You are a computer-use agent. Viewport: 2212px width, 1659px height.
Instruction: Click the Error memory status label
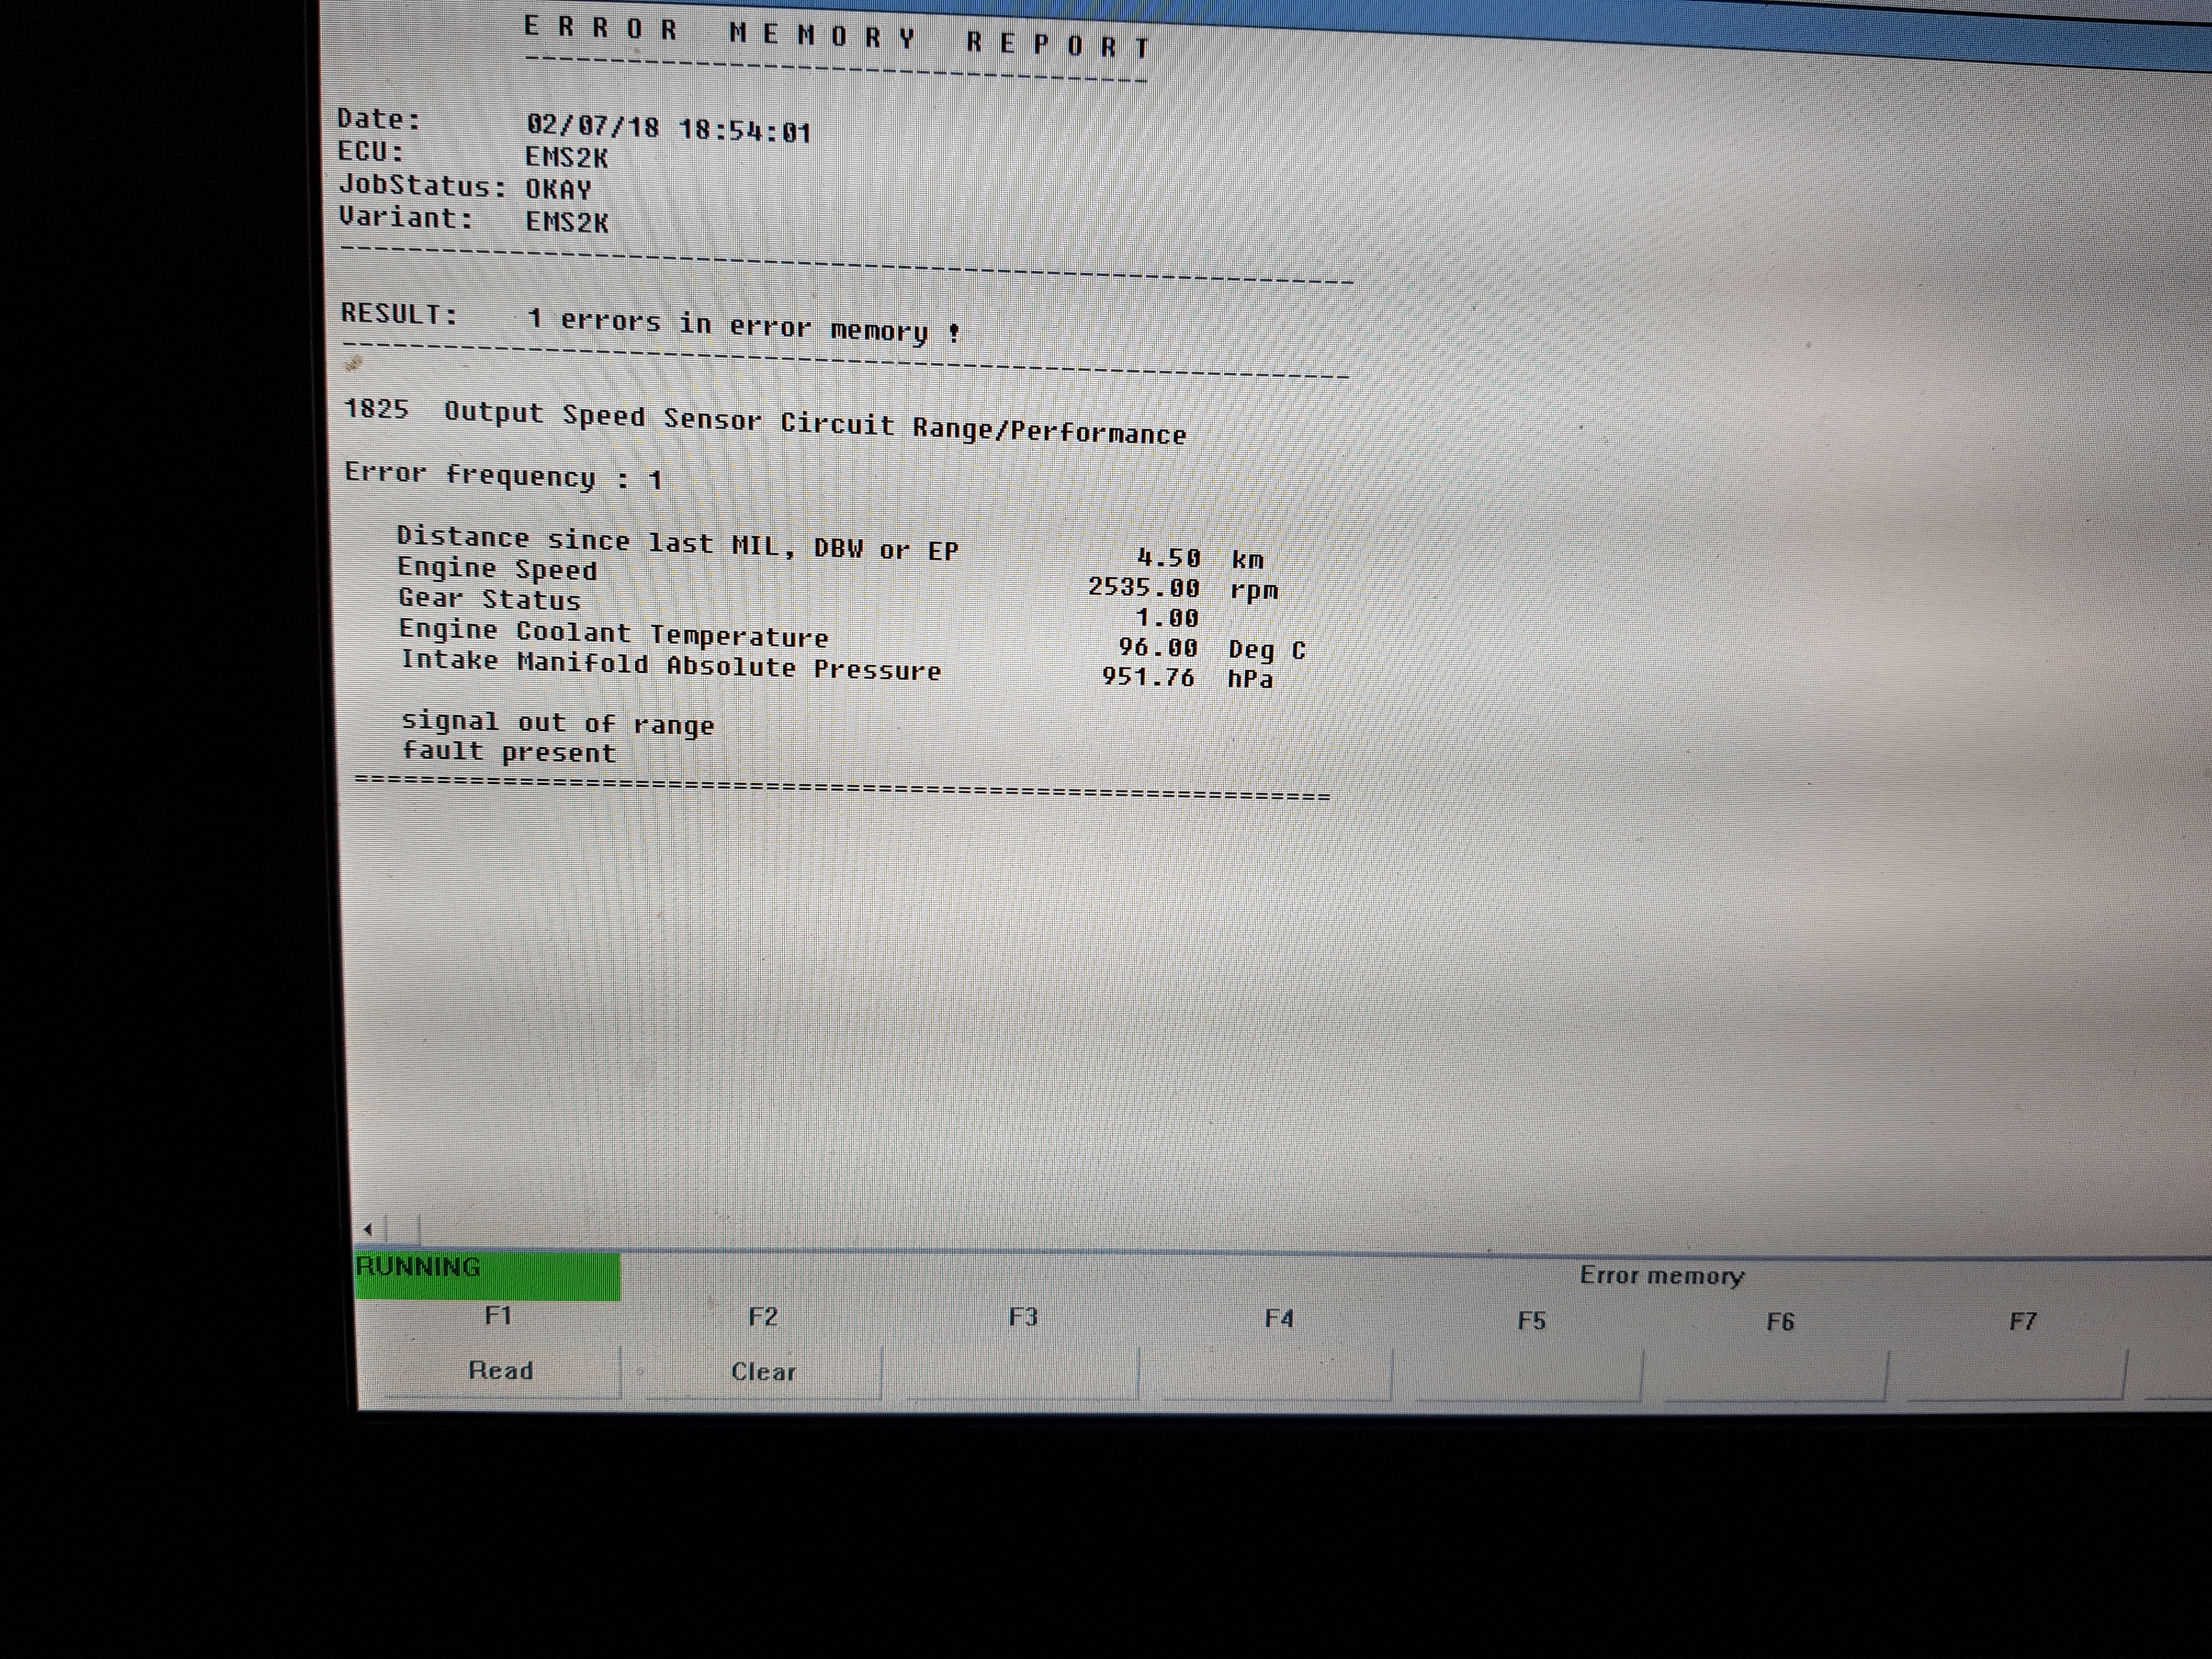click(x=1661, y=1276)
